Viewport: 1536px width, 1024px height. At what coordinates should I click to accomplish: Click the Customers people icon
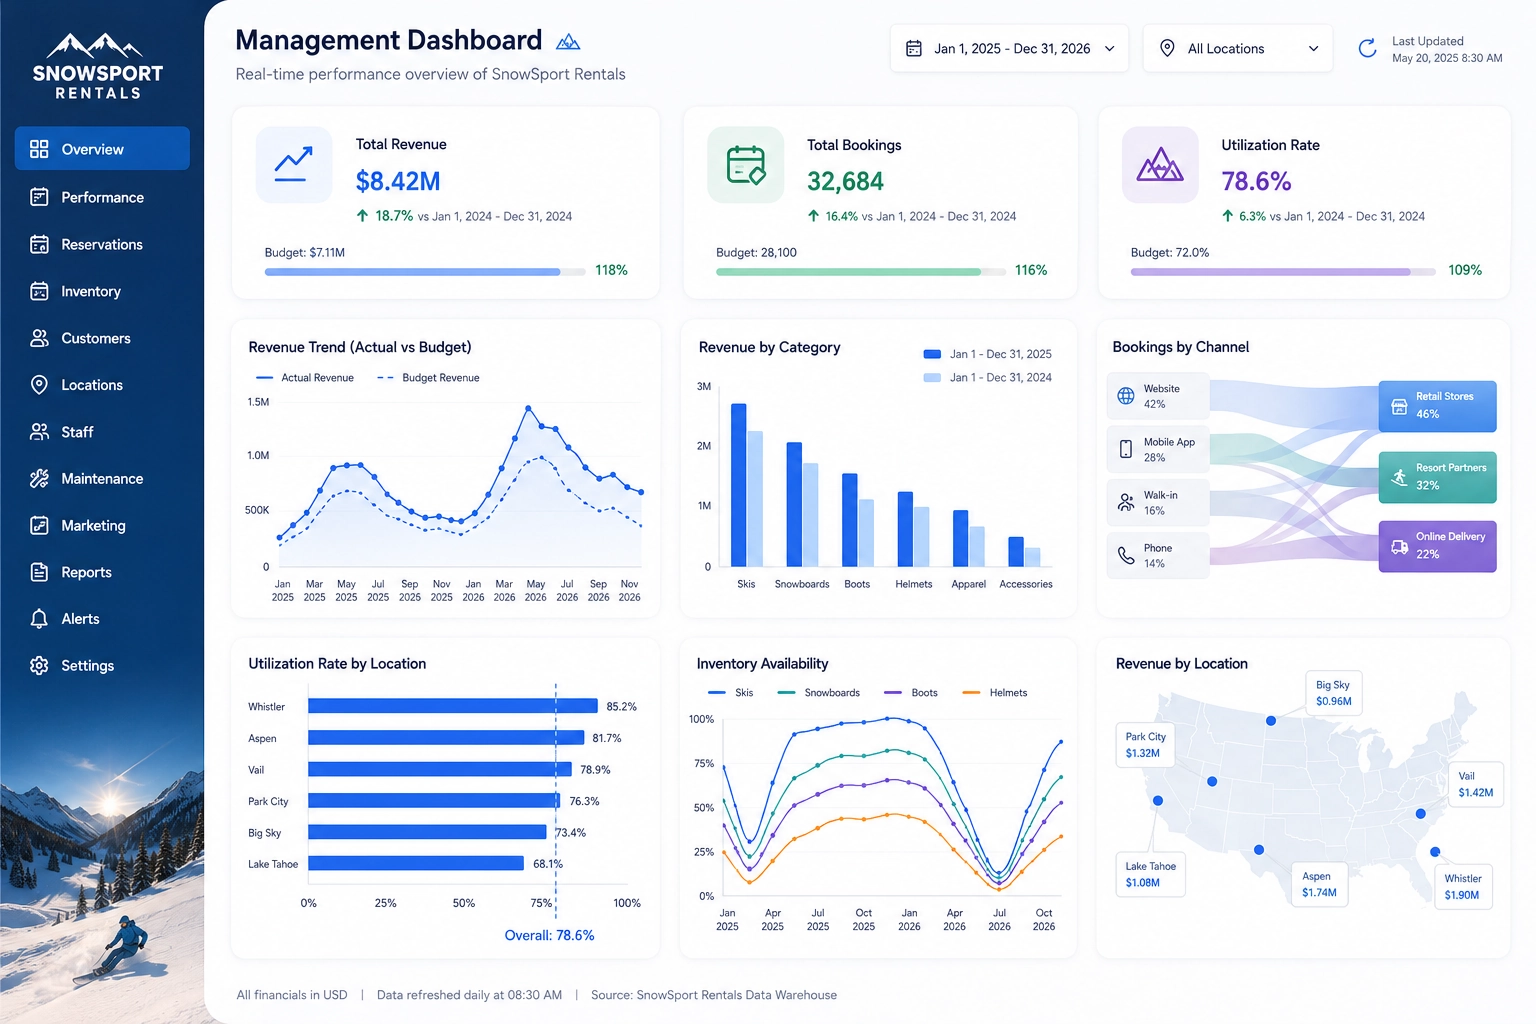39,338
